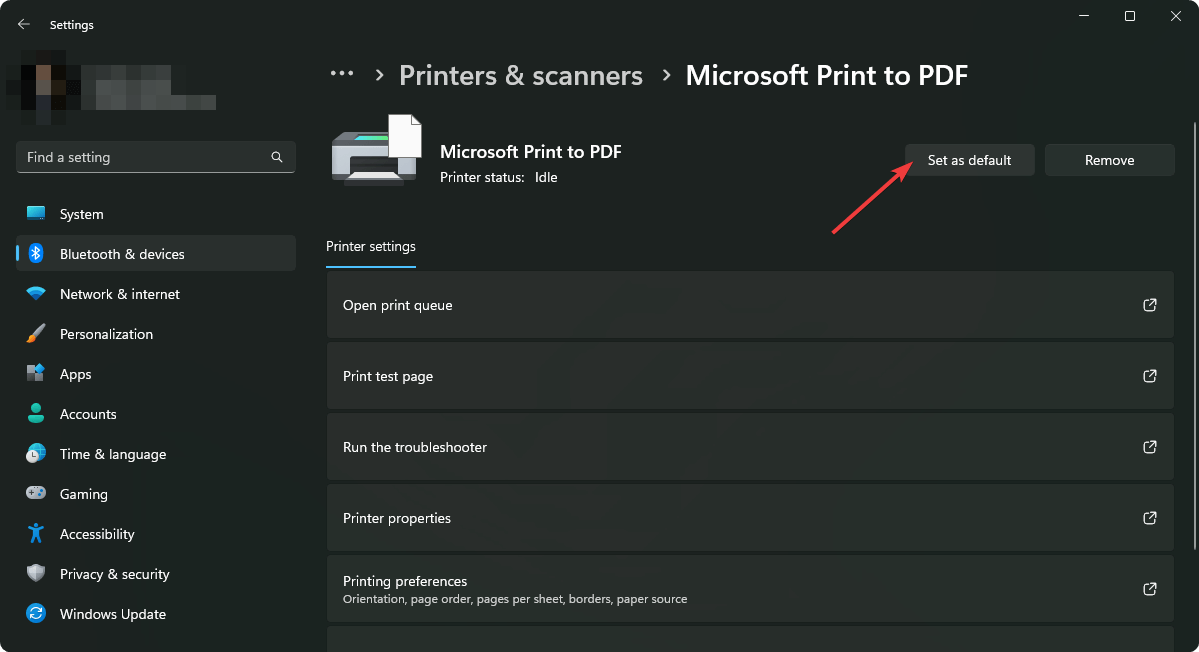
Task: Open Gaming settings category
Action: (x=156, y=494)
